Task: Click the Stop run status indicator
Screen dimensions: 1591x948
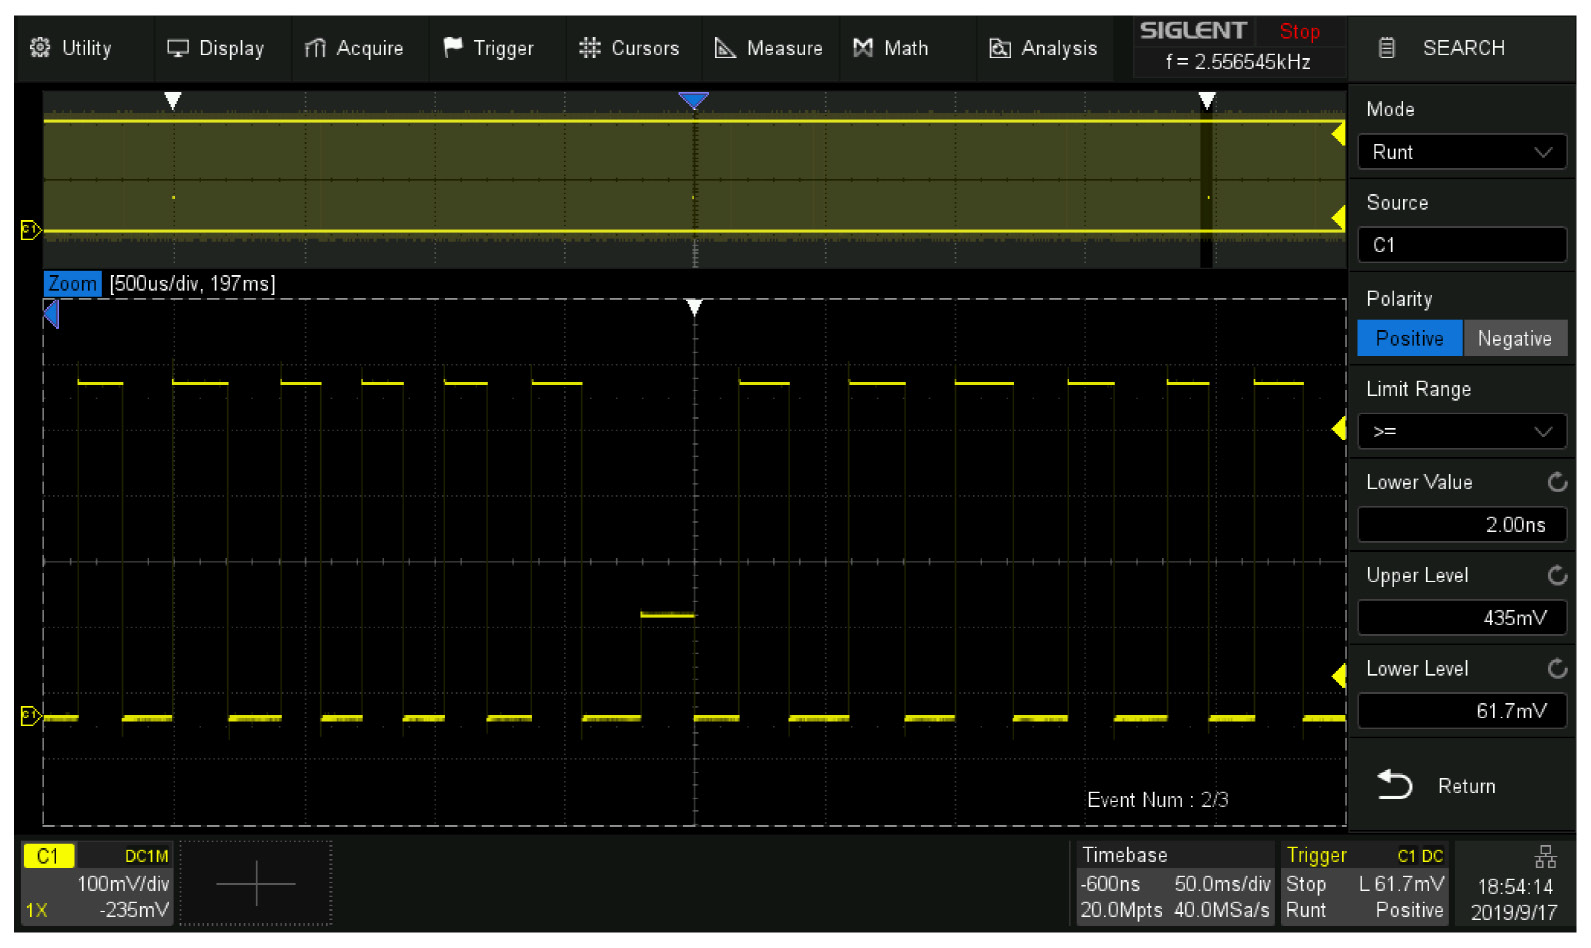Action: coord(1300,32)
